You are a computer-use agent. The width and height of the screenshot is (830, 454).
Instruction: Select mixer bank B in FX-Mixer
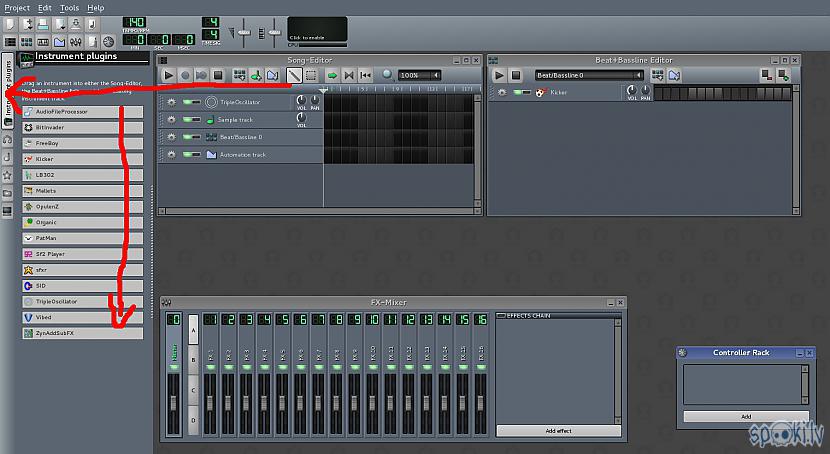pos(193,360)
